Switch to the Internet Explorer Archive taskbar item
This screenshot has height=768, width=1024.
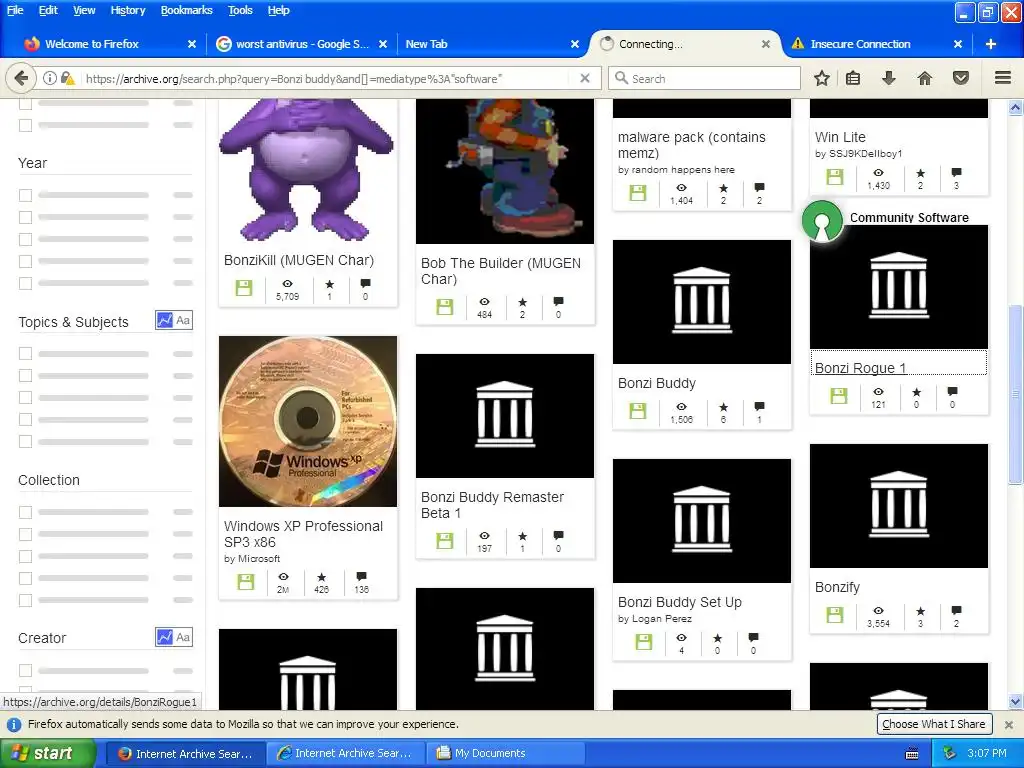(x=345, y=753)
